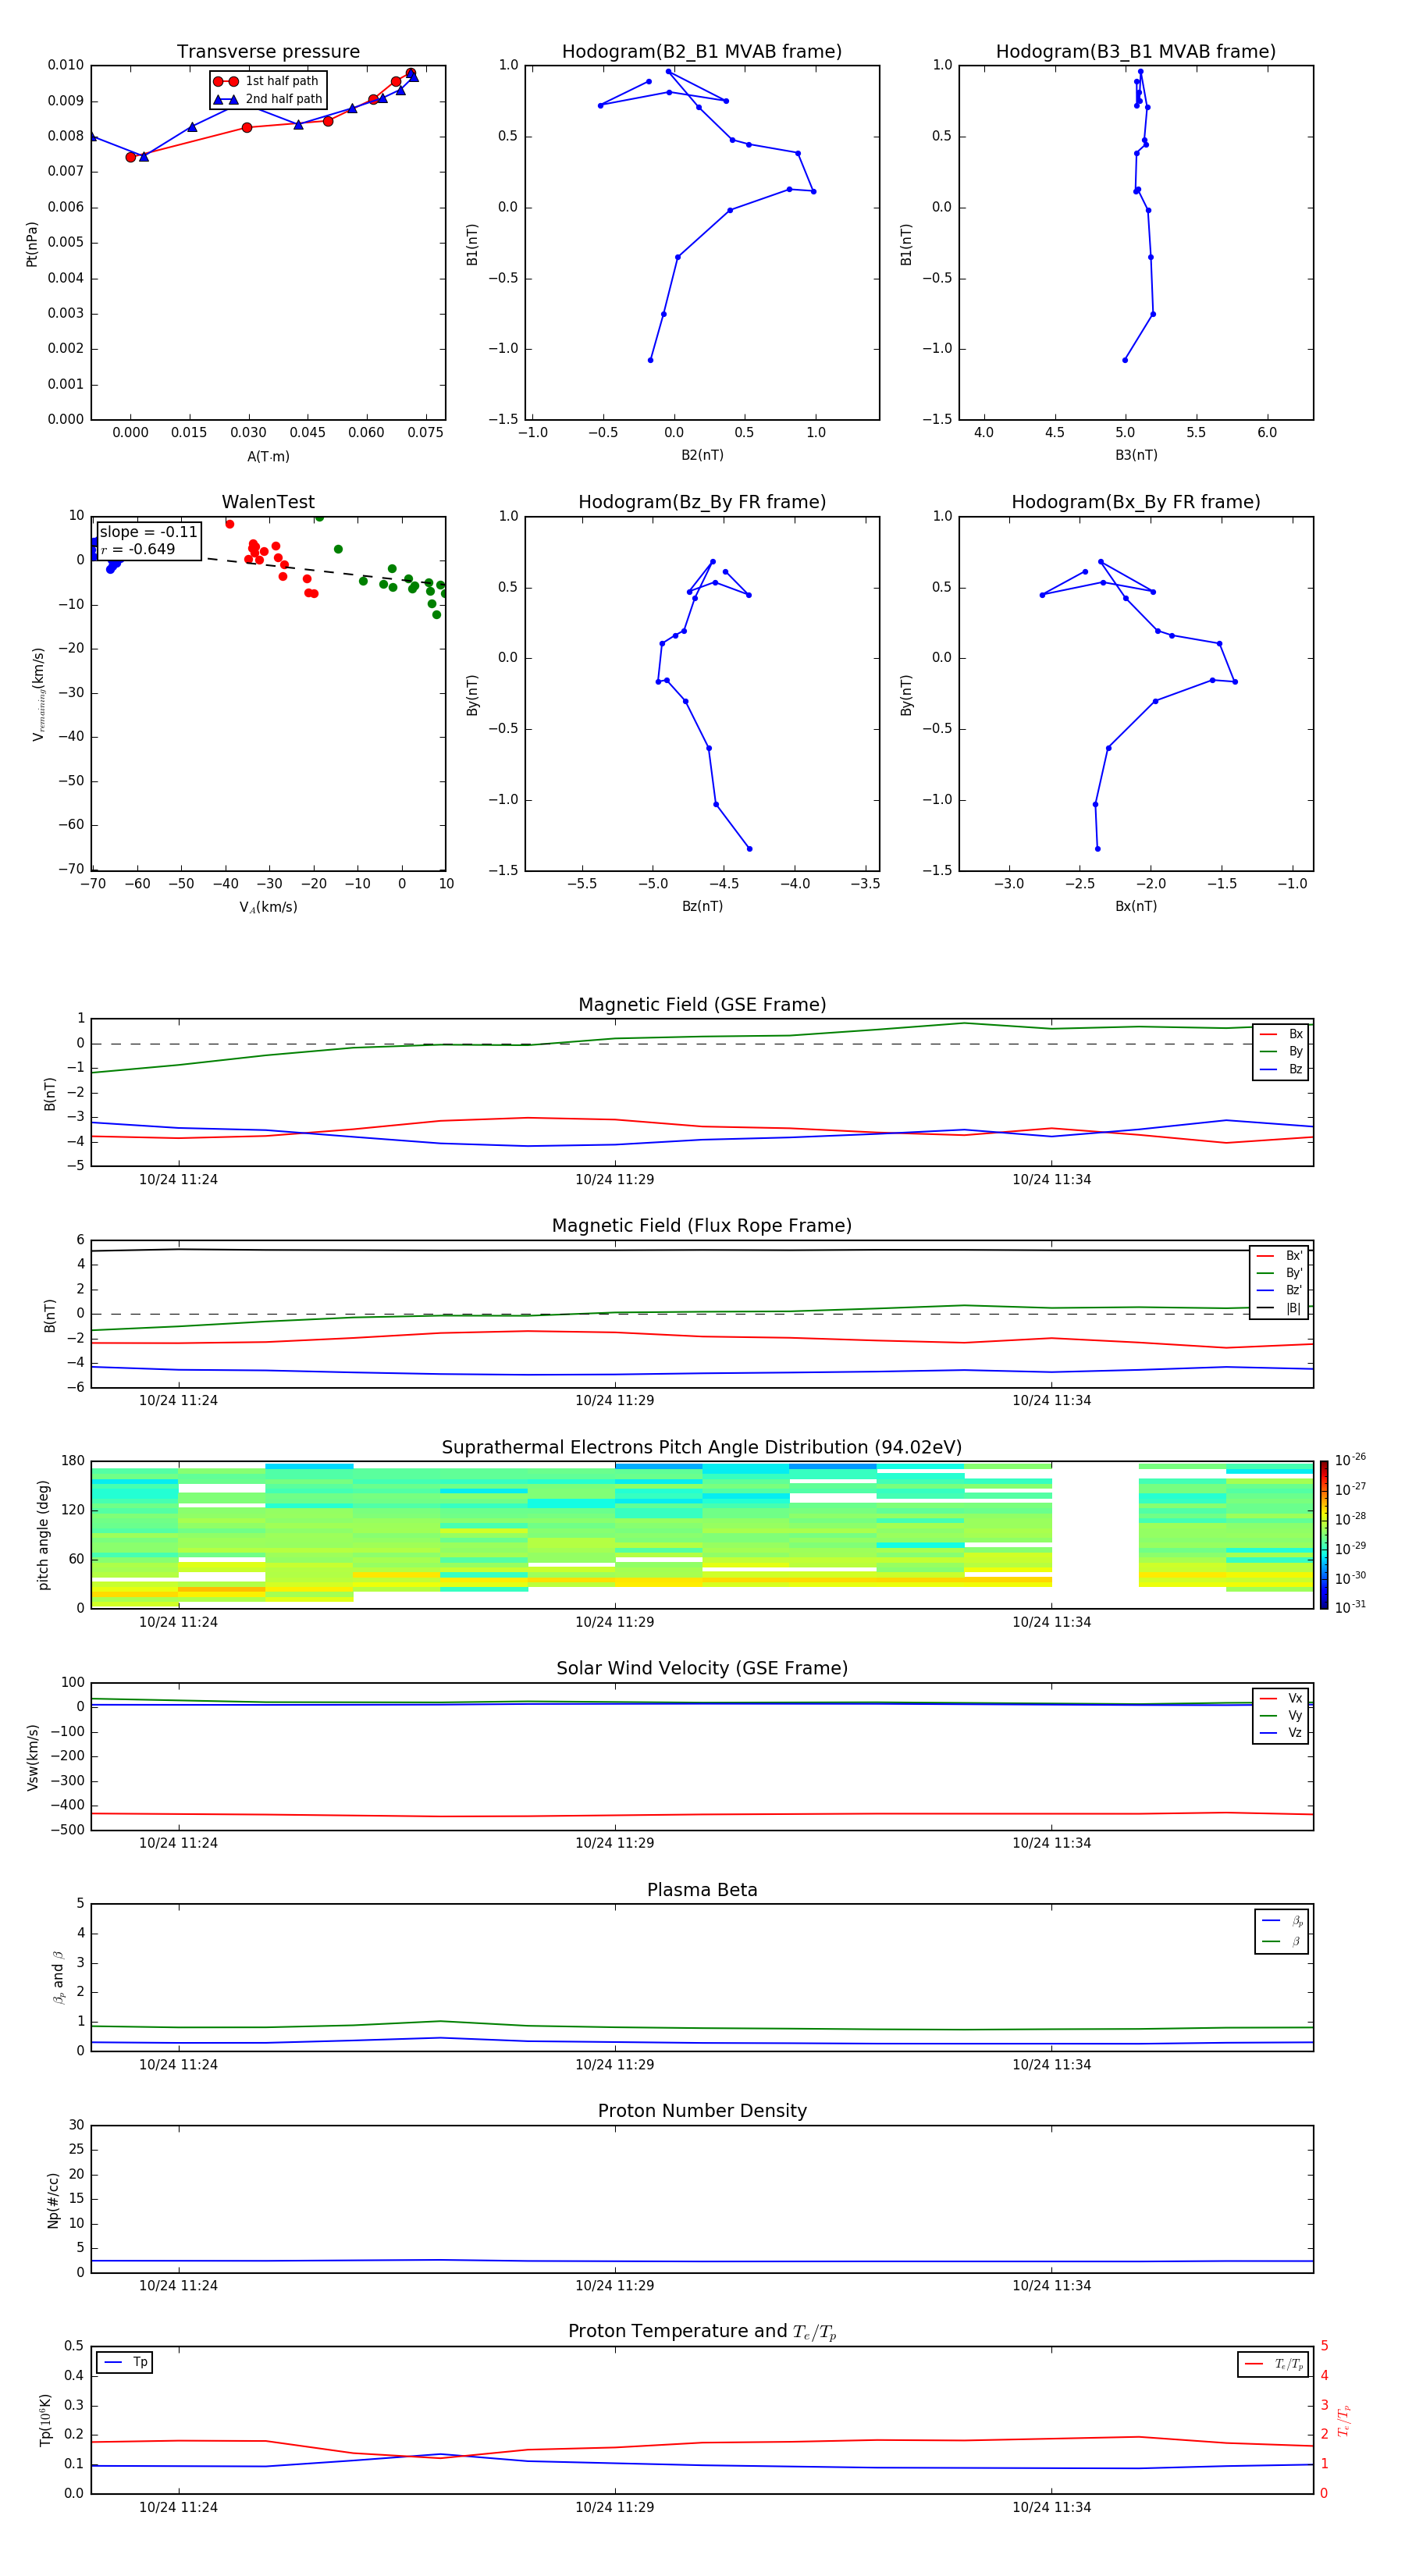Click the "V_A(km/s)" x-axis label

tap(268, 907)
